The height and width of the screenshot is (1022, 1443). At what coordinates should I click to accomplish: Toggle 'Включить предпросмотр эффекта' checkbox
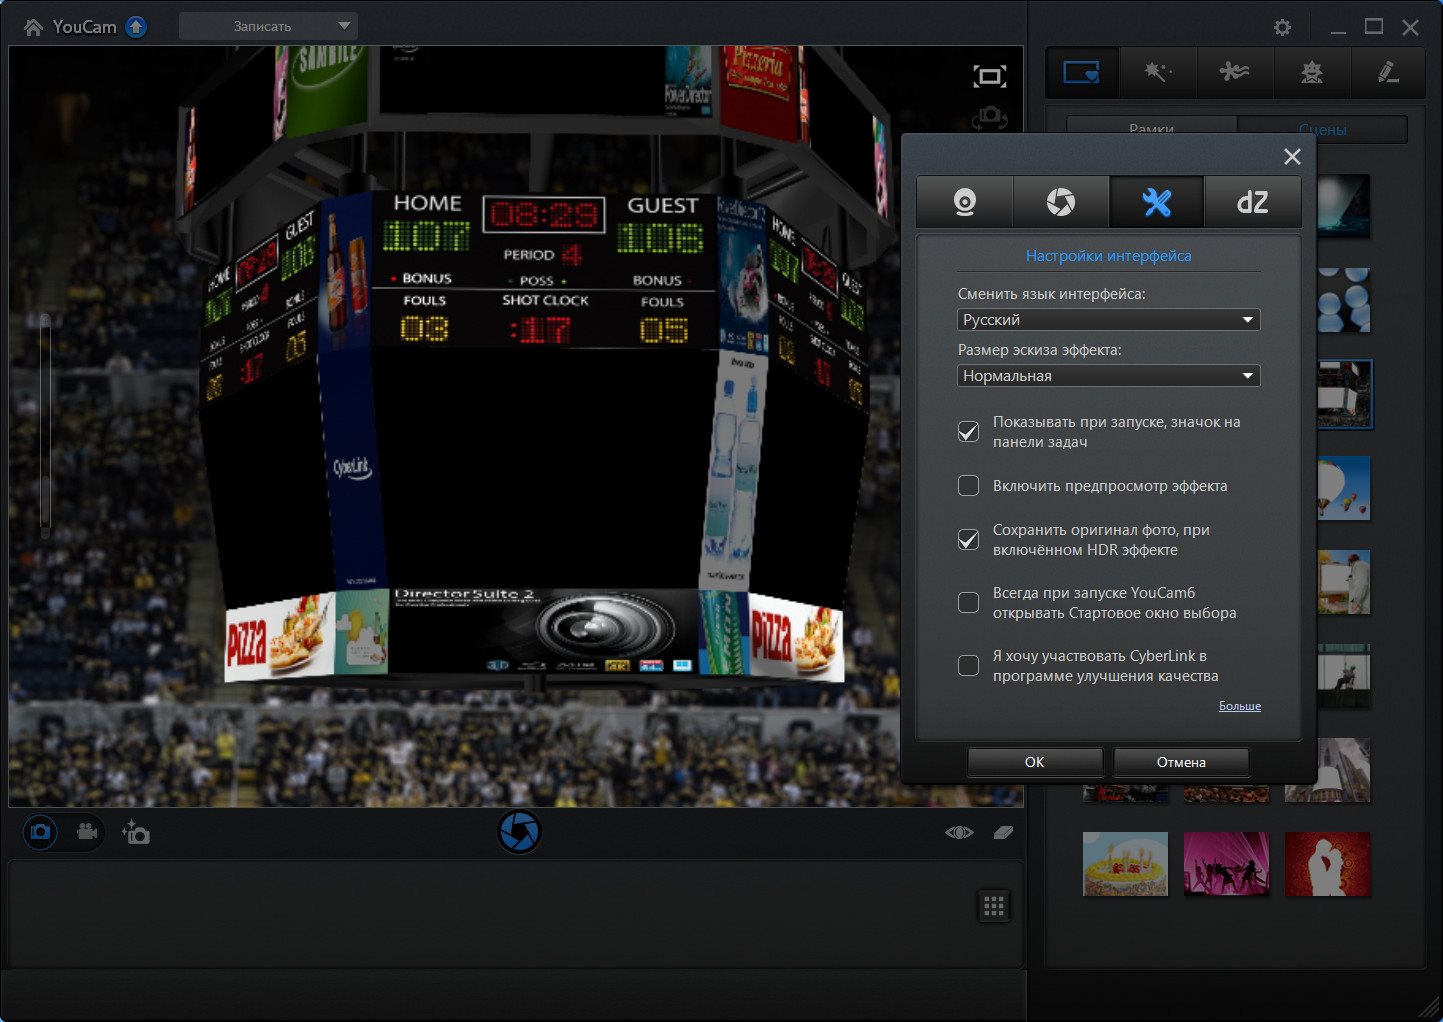(x=968, y=486)
